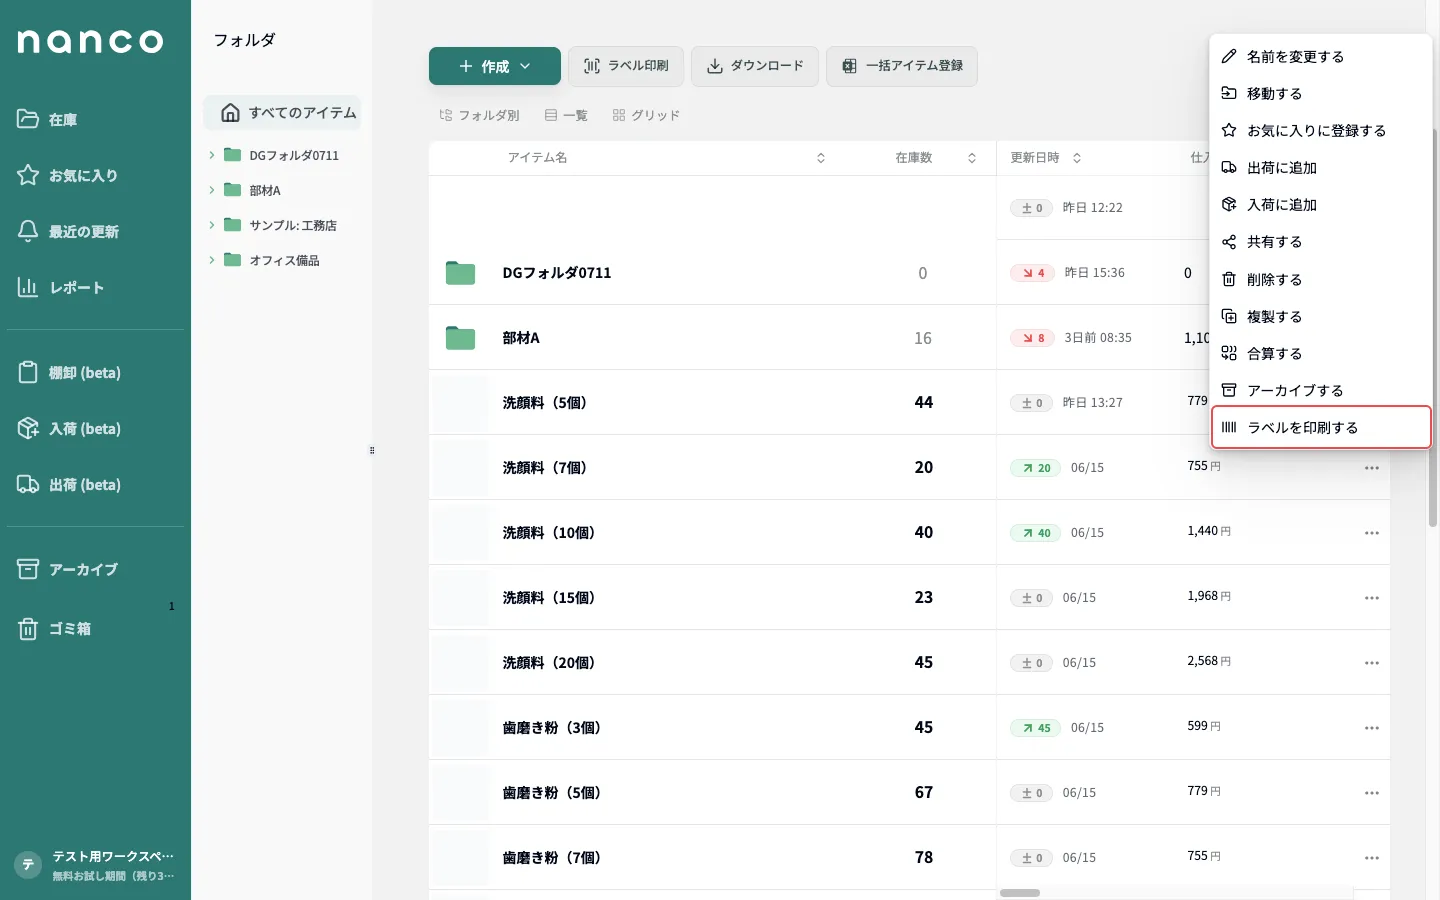Viewport: 1440px width, 900px height.
Task: Click the 一括アイテム登録 button
Action: [902, 66]
